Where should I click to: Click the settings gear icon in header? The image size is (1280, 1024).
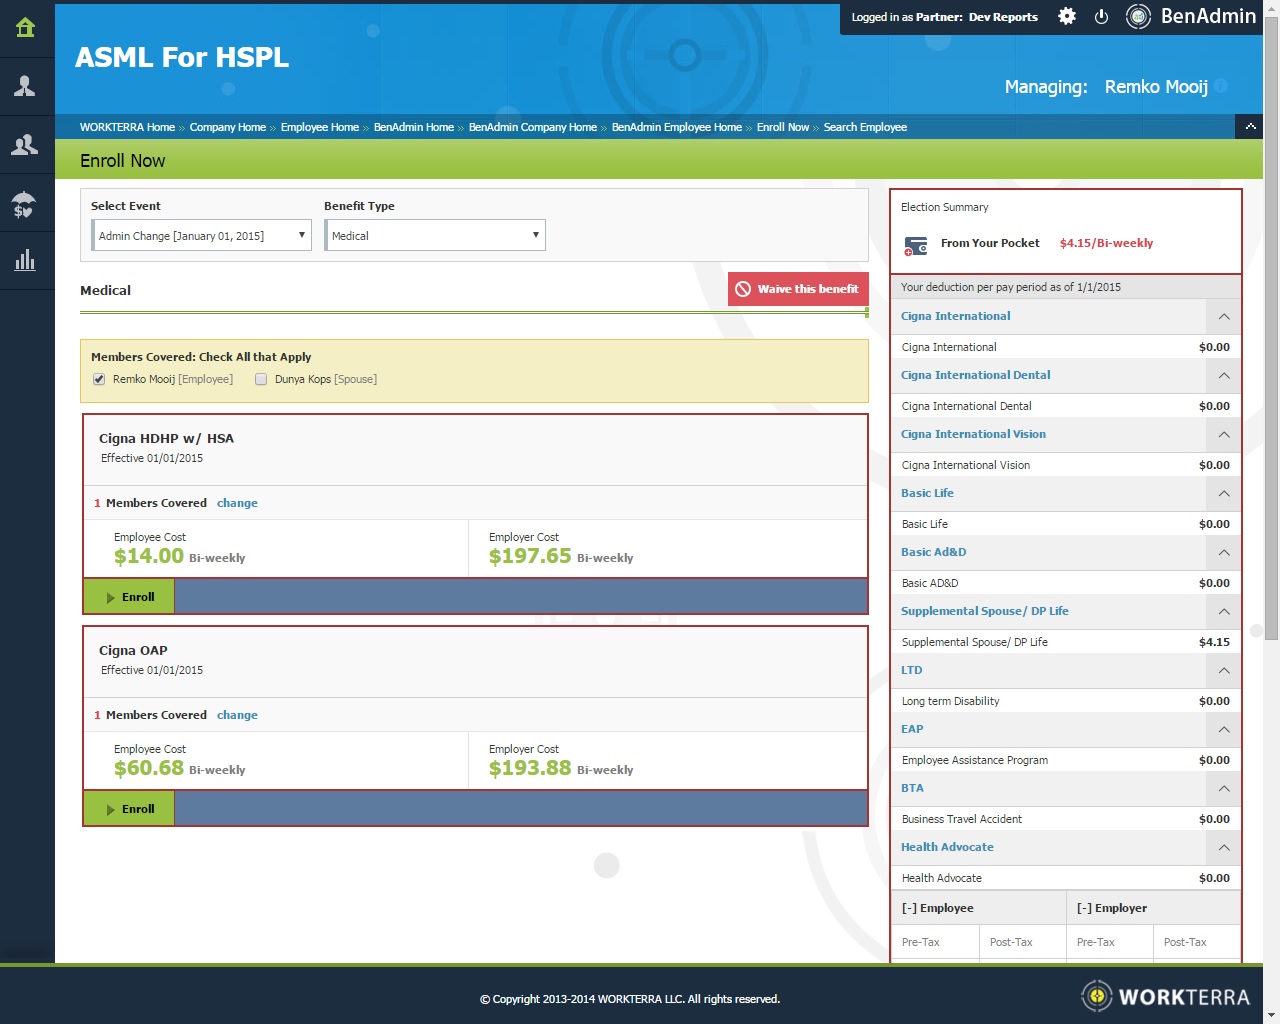(1067, 17)
